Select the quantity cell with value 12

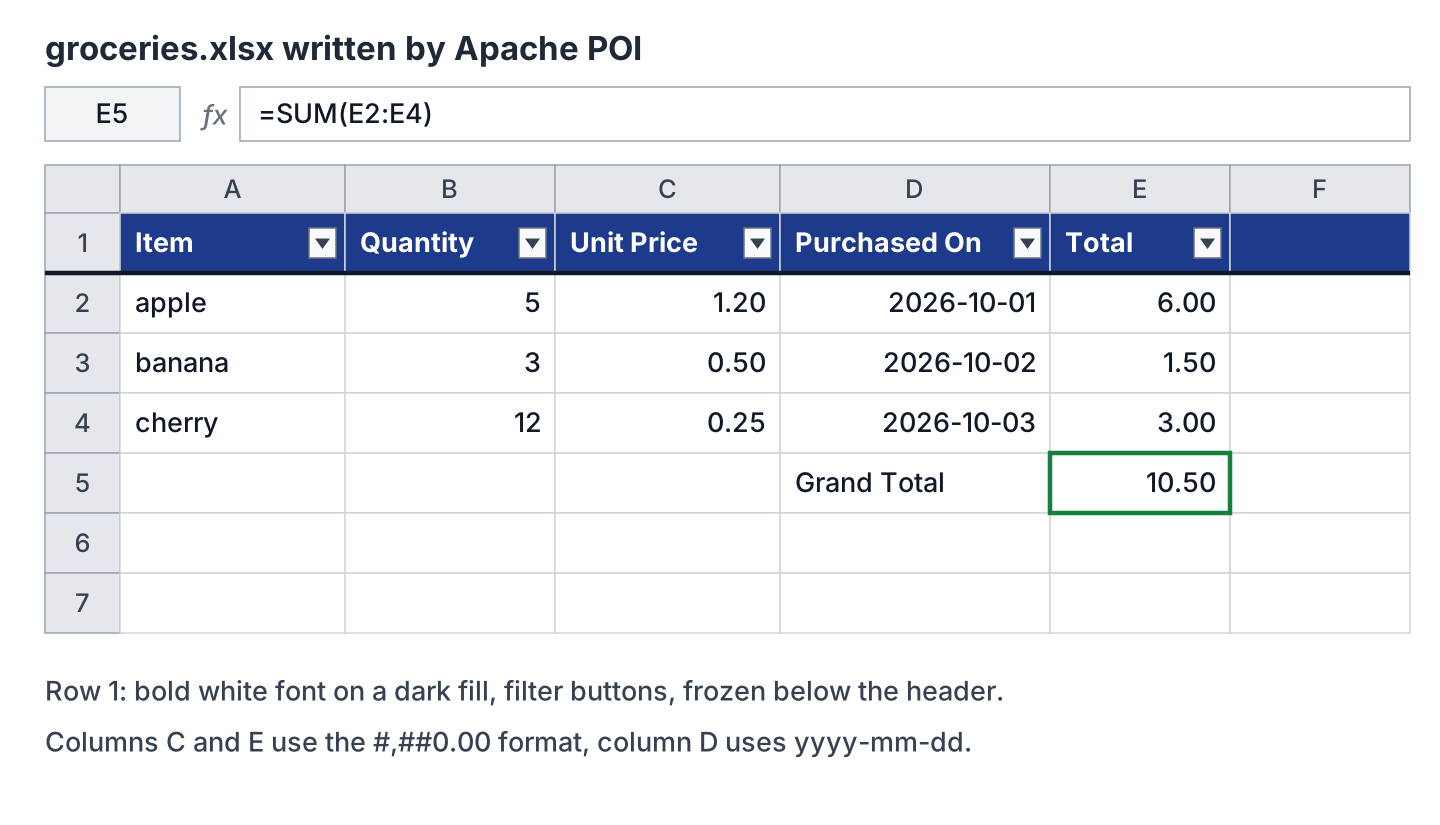tap(450, 423)
